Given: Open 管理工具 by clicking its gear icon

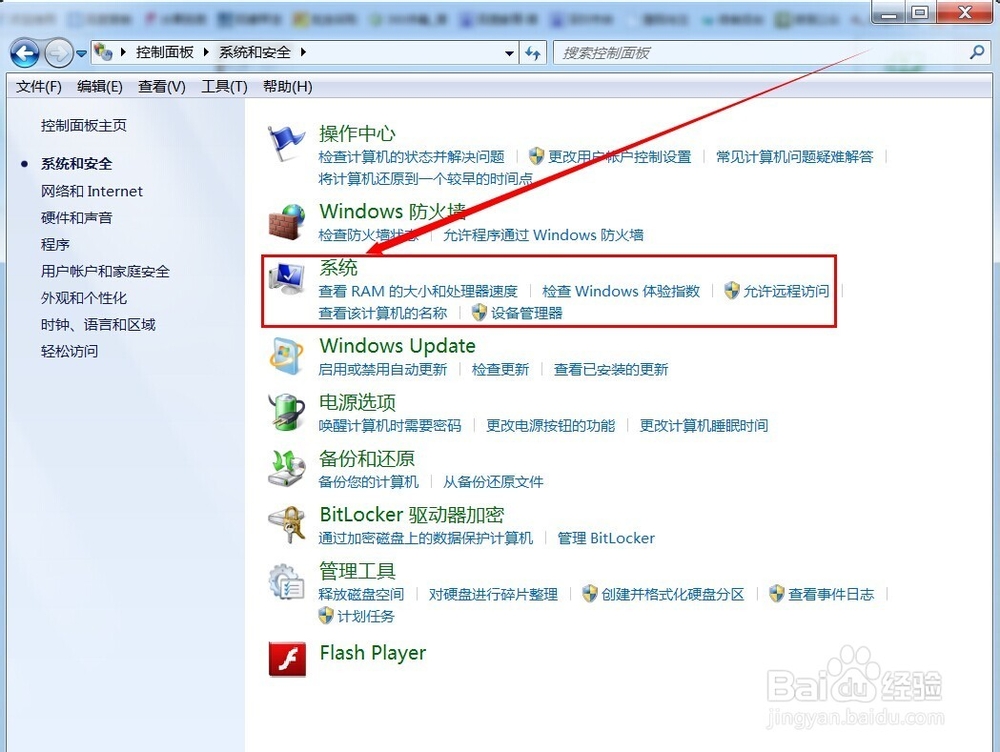Looking at the screenshot, I should coord(286,580).
